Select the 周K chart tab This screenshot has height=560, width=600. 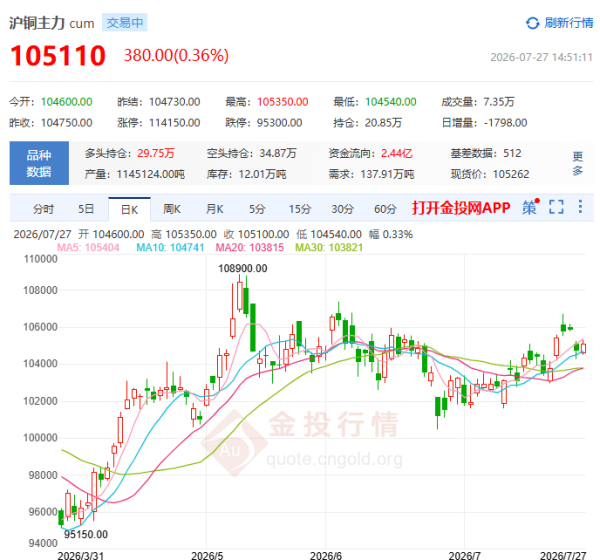172,209
